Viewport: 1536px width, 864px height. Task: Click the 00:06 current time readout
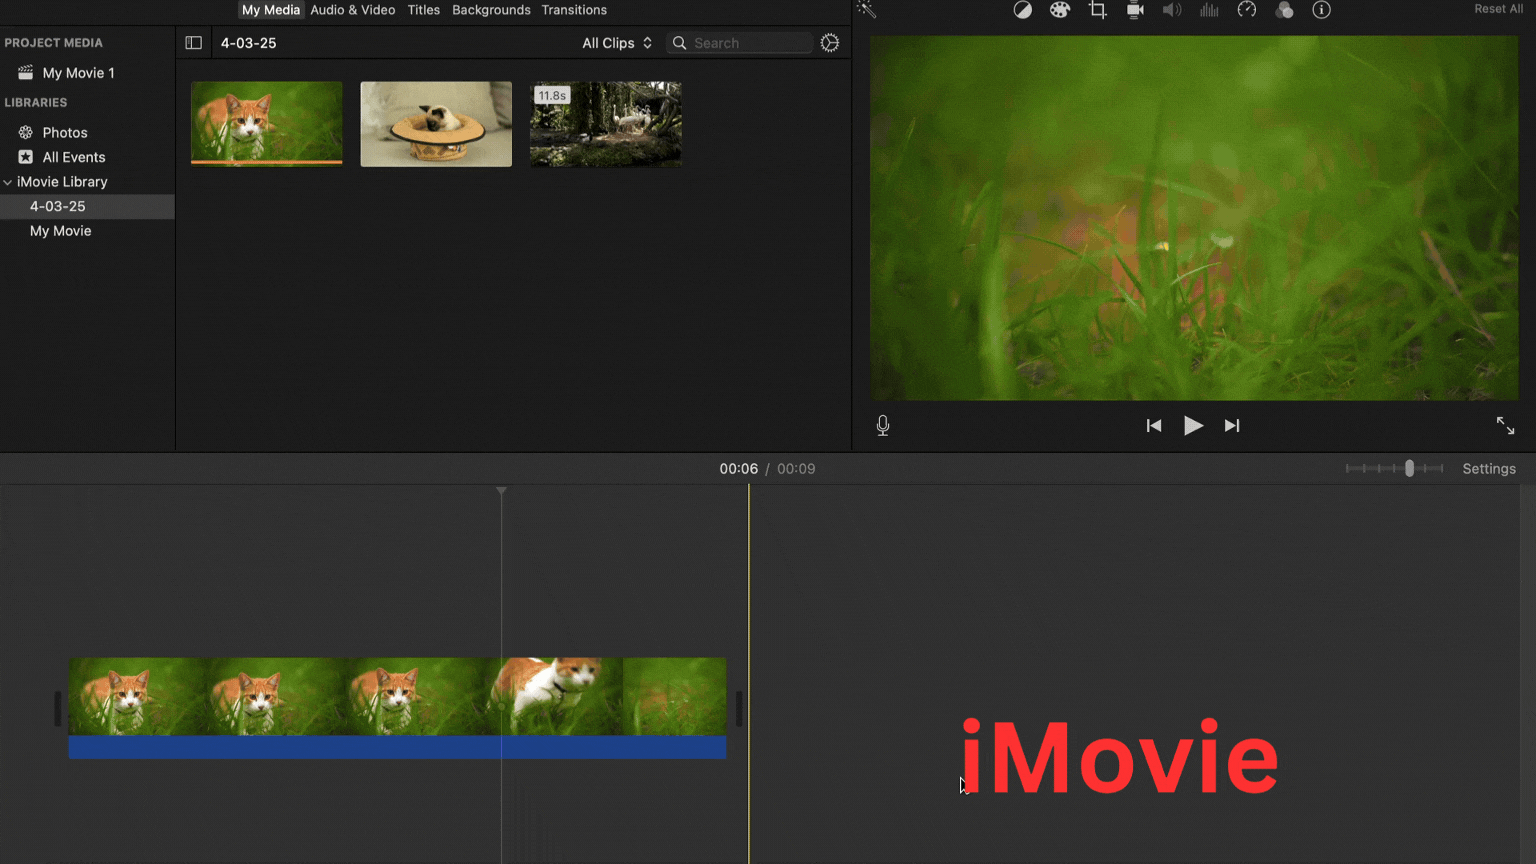739,469
